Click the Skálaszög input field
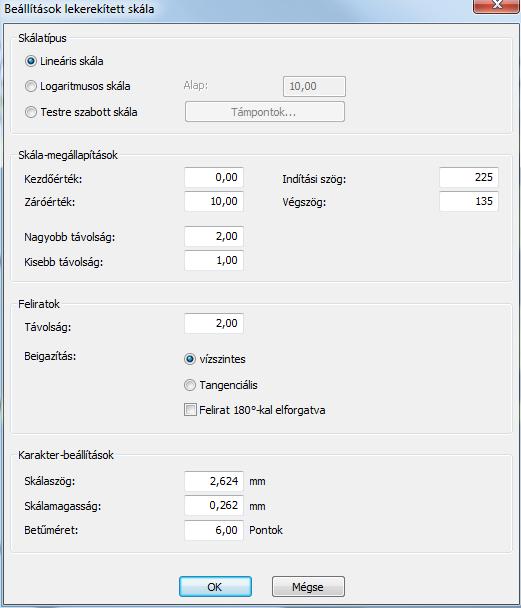 (214, 482)
